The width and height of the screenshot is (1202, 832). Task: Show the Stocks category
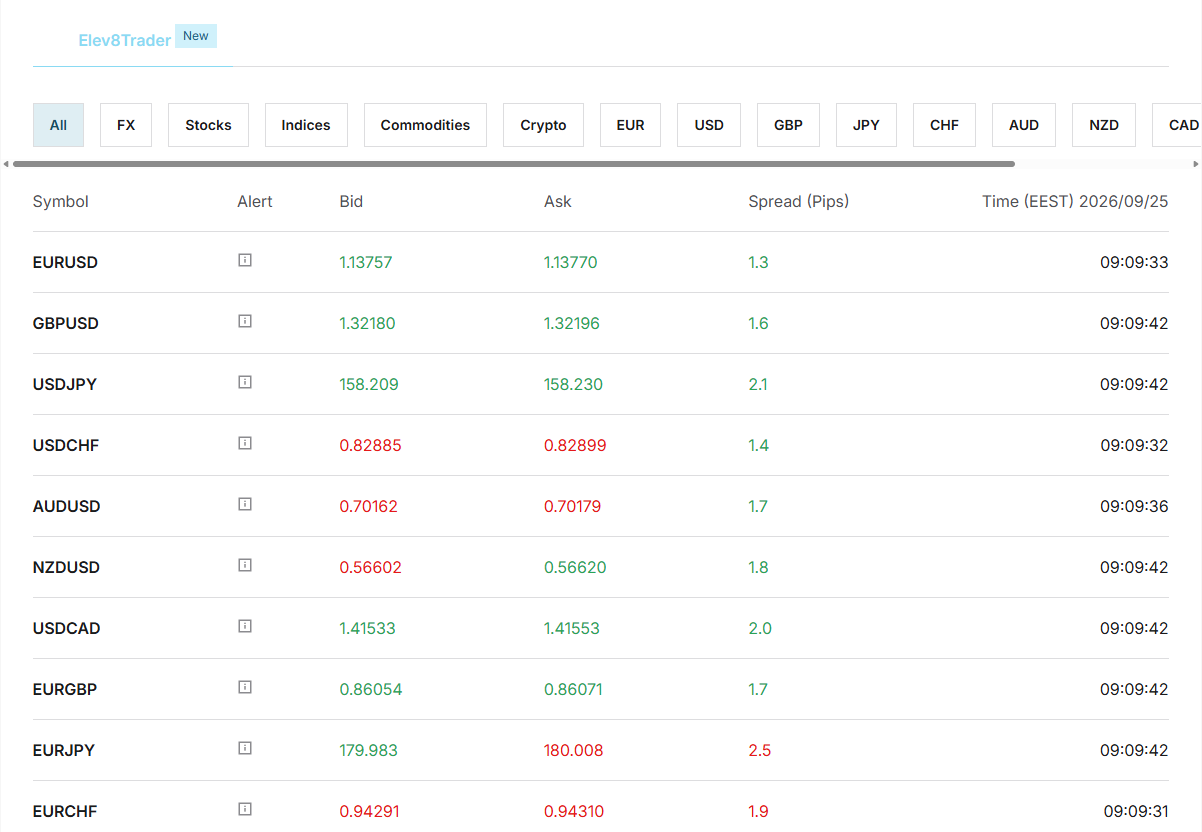[208, 125]
